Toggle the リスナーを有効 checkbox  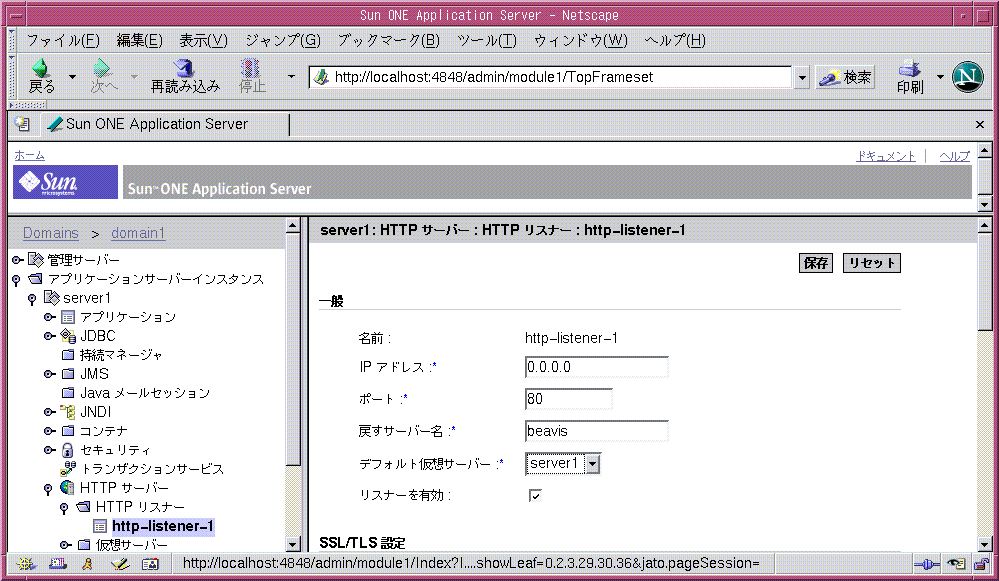pos(535,496)
